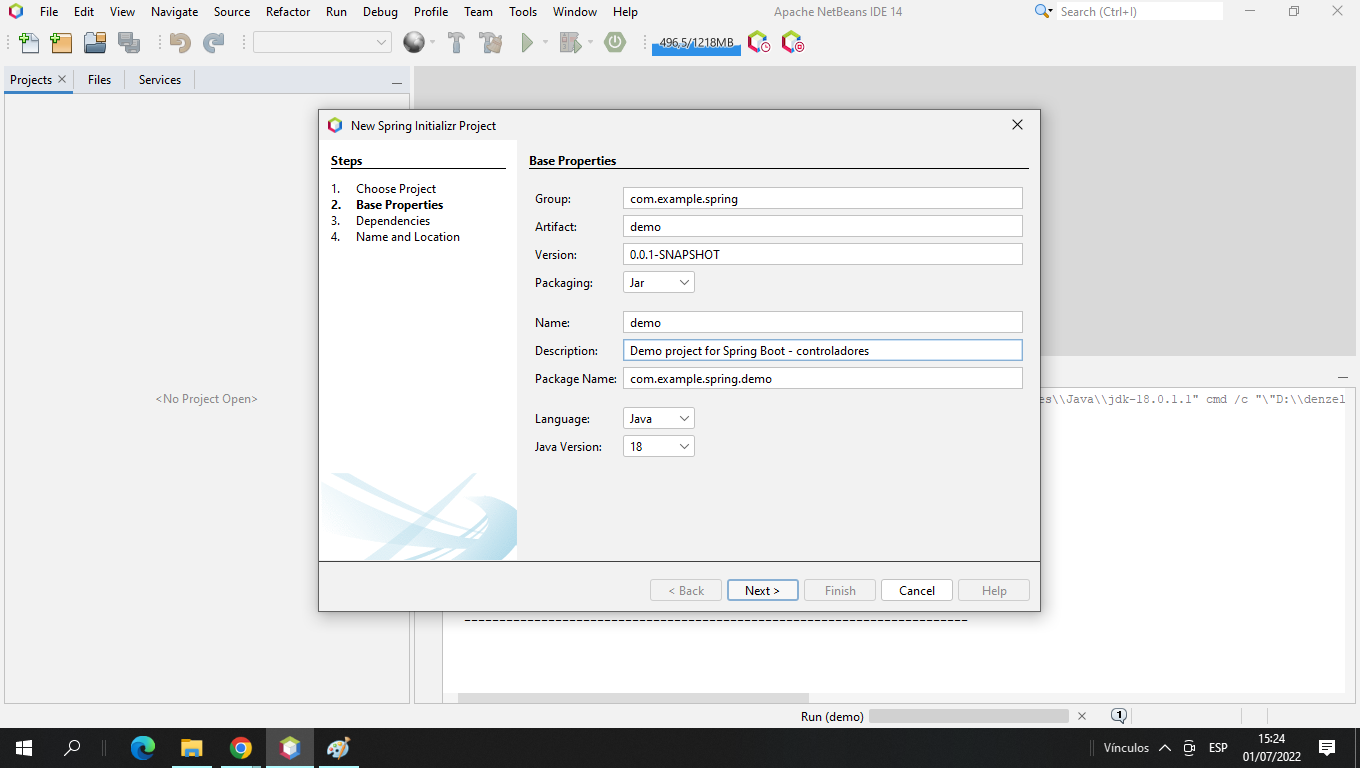Open the Windows action center
Screen dimensions: 1360x768
tap(1327, 747)
